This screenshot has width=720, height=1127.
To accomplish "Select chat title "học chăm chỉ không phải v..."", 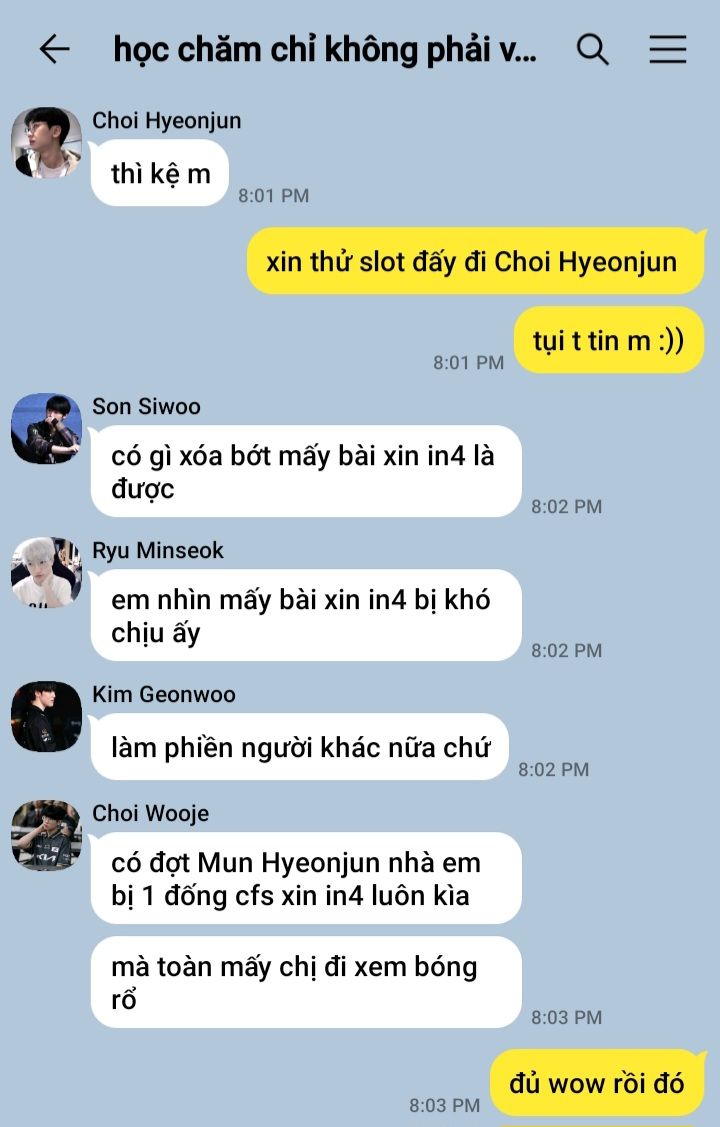I will pyautogui.click(x=325, y=50).
